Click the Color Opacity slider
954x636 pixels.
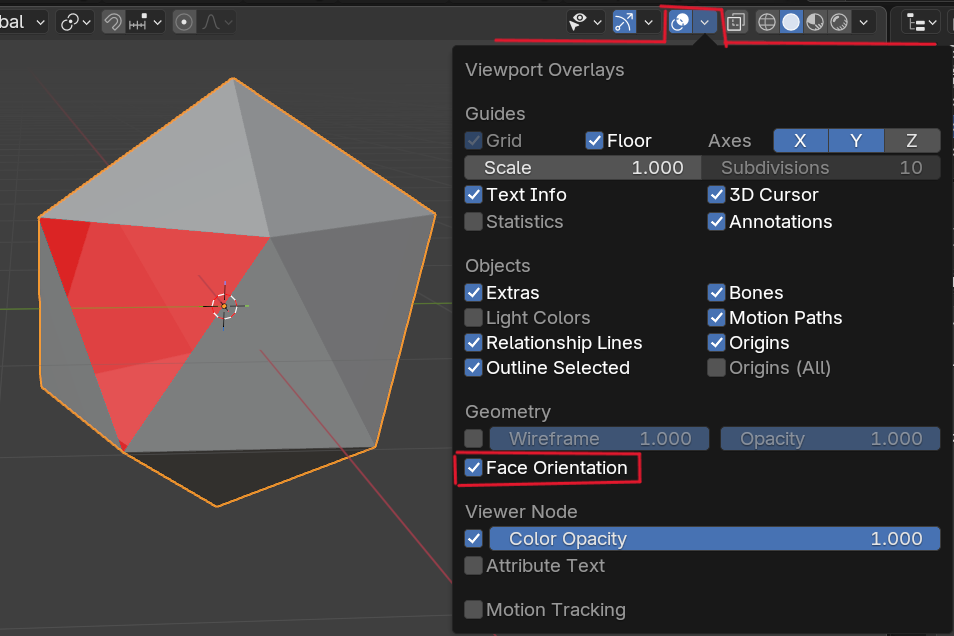714,539
